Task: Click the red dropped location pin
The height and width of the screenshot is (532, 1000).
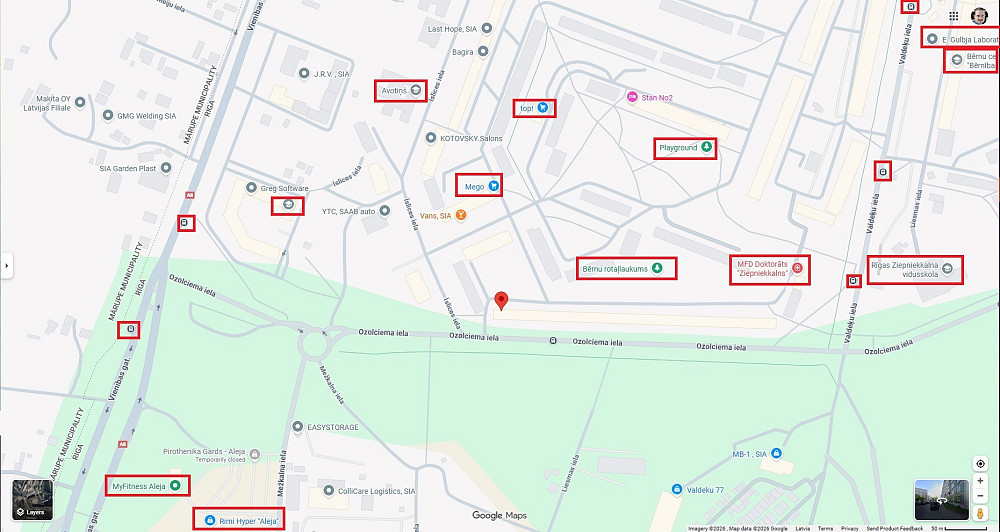Action: coord(502,301)
